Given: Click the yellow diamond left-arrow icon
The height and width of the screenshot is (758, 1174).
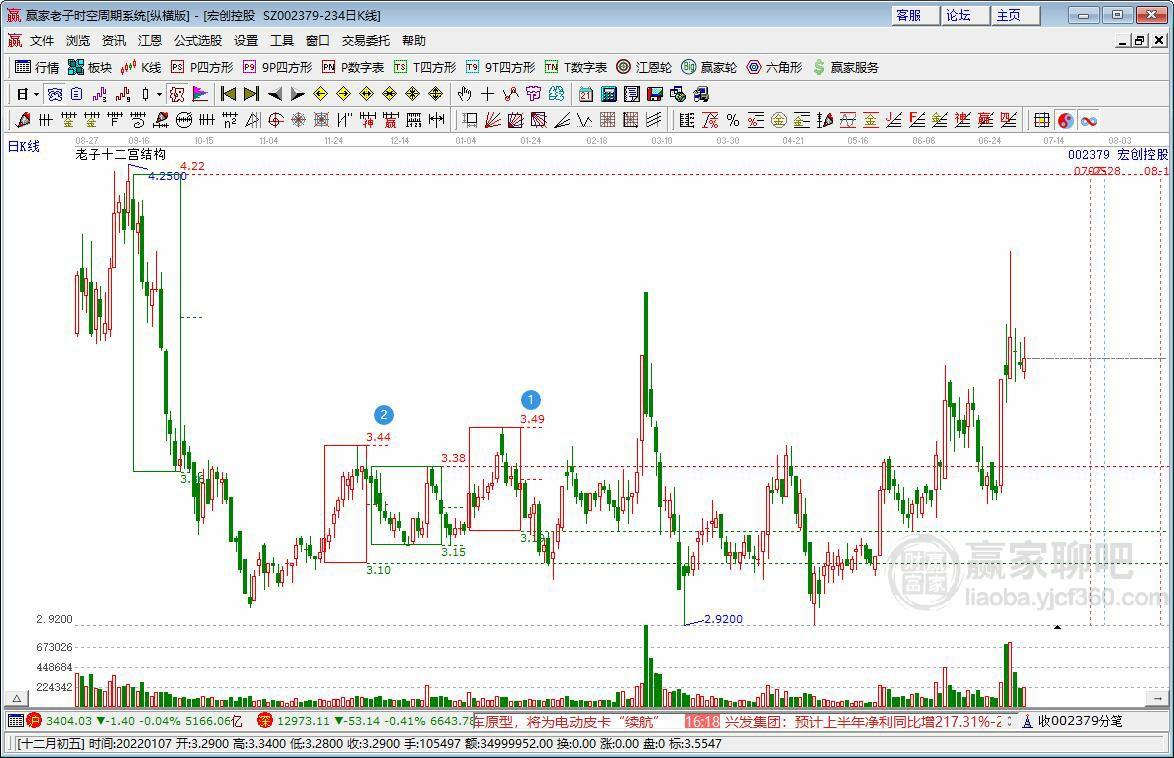Looking at the screenshot, I should tap(320, 94).
